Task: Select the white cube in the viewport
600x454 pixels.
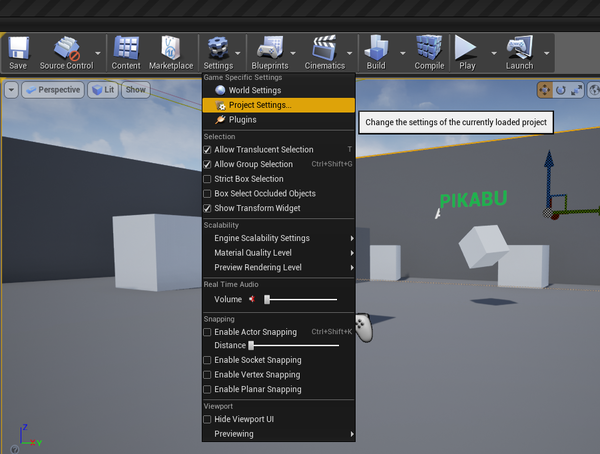Action: tap(149, 253)
